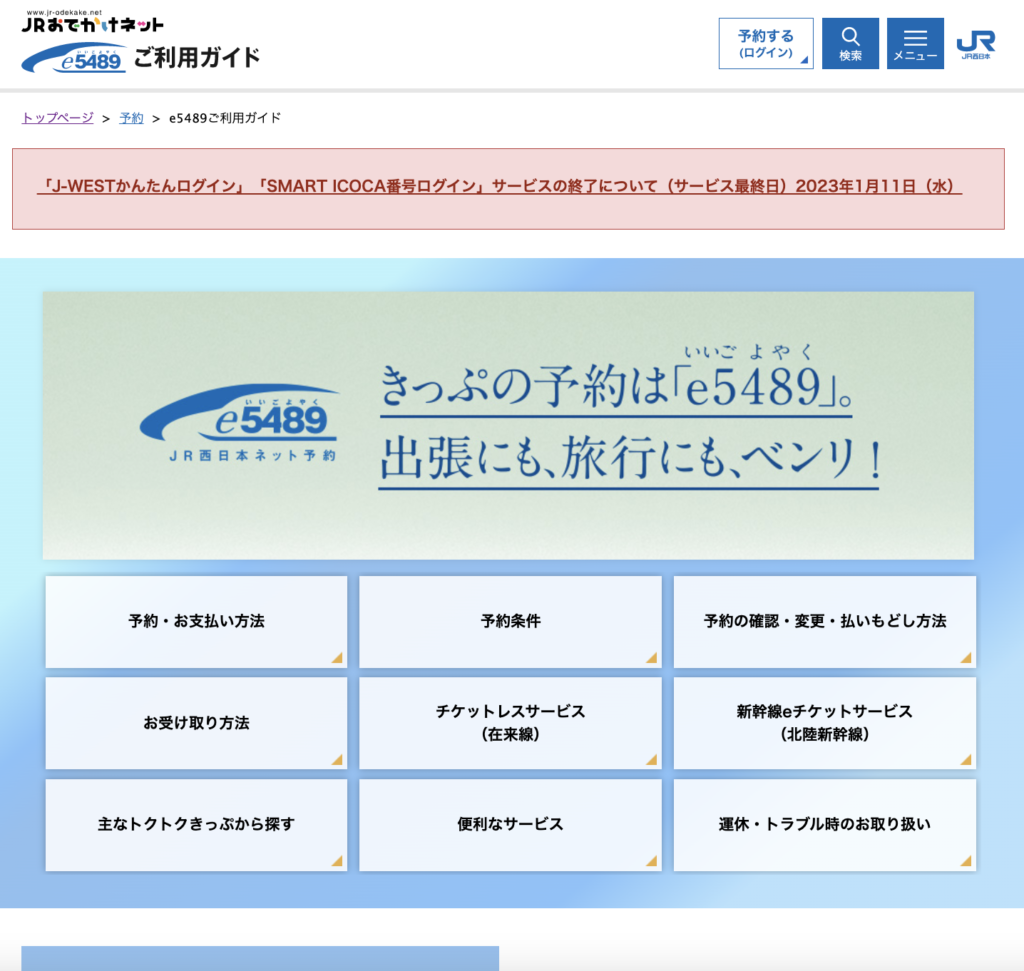The height and width of the screenshot is (971, 1024).
Task: Click the JR West logo
Action: coord(976,44)
